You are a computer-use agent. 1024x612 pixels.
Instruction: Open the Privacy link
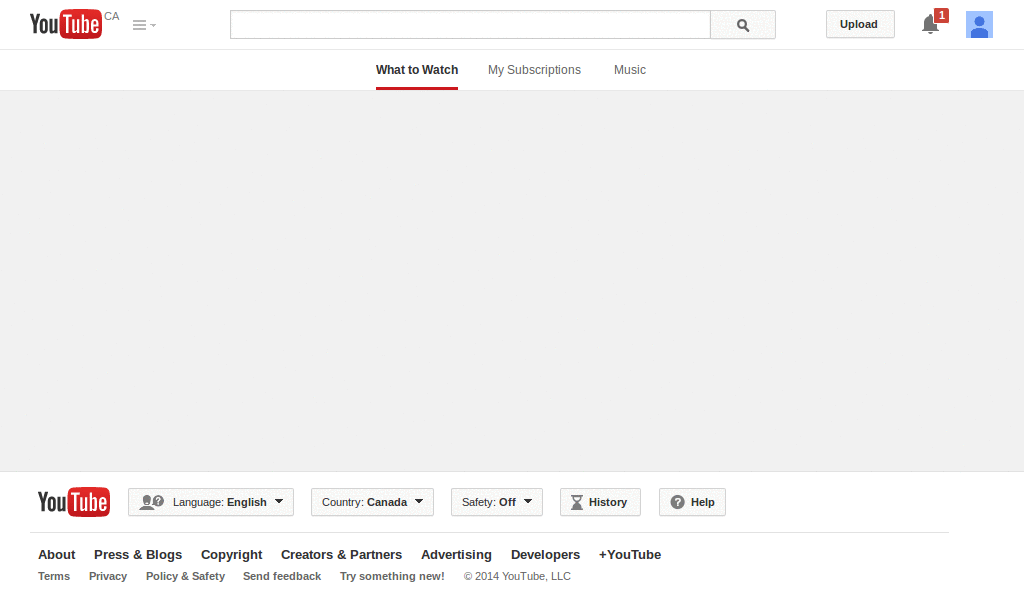(x=108, y=576)
